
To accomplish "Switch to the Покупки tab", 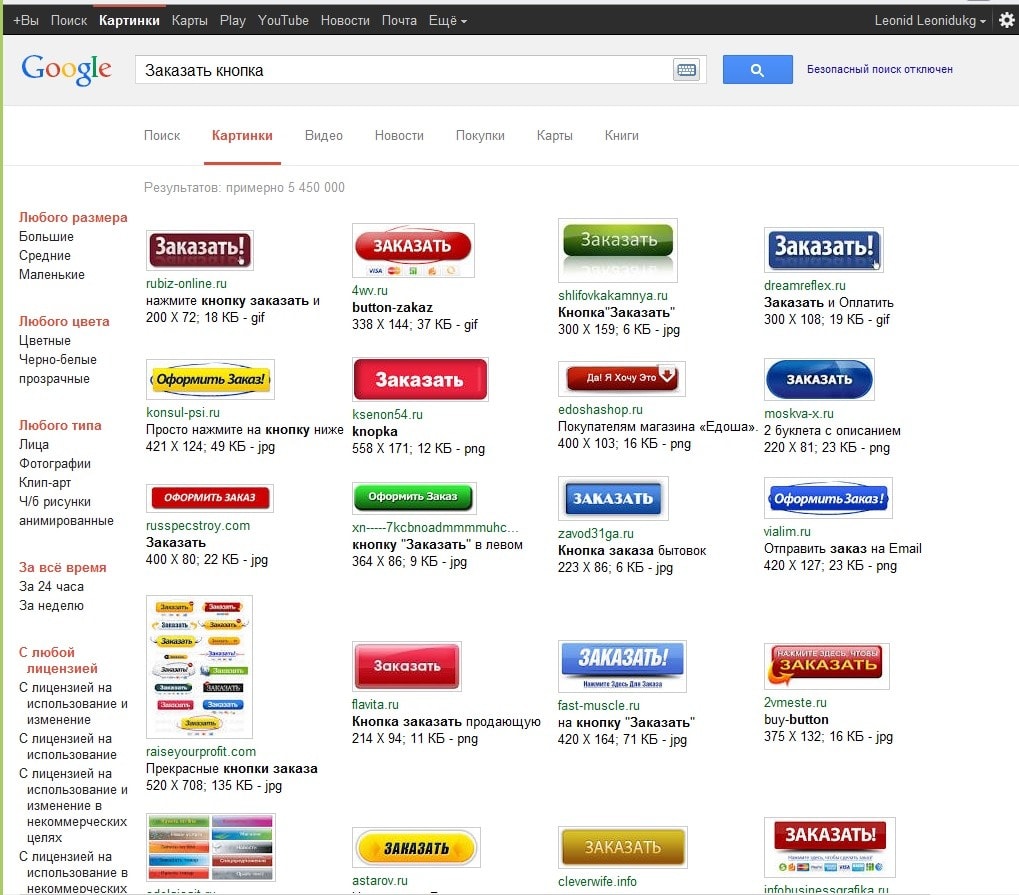I will [480, 135].
